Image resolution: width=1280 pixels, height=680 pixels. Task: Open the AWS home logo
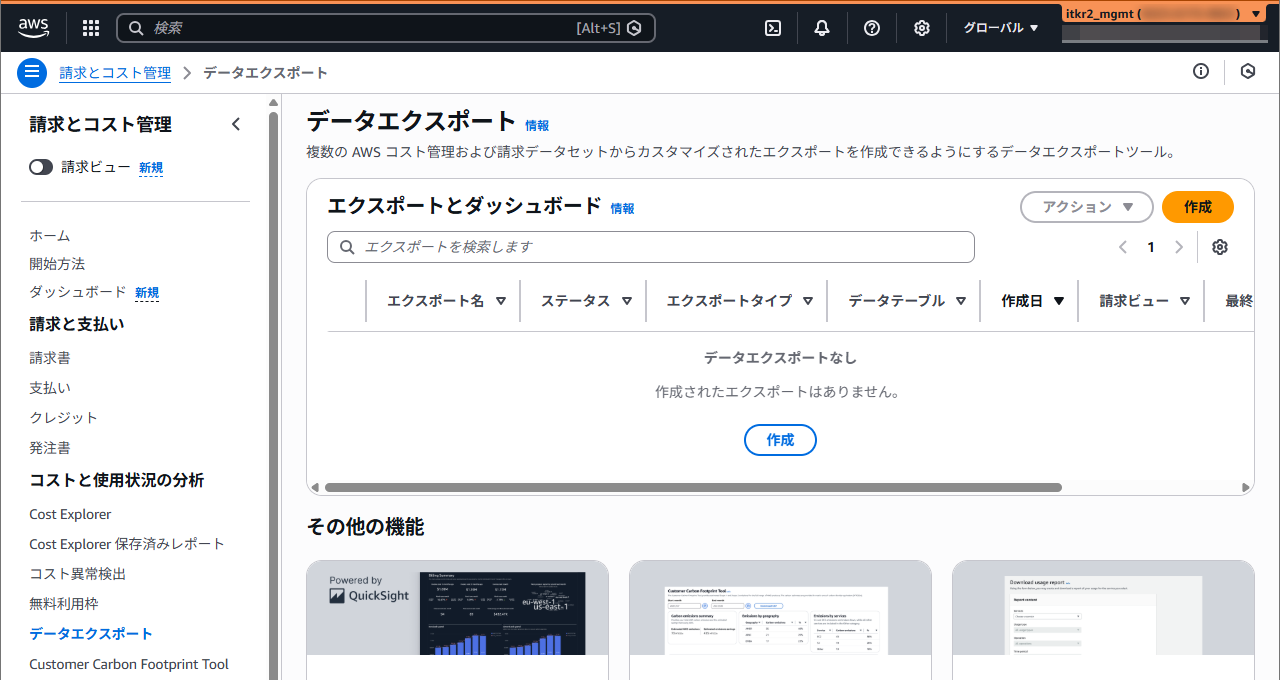[33, 28]
